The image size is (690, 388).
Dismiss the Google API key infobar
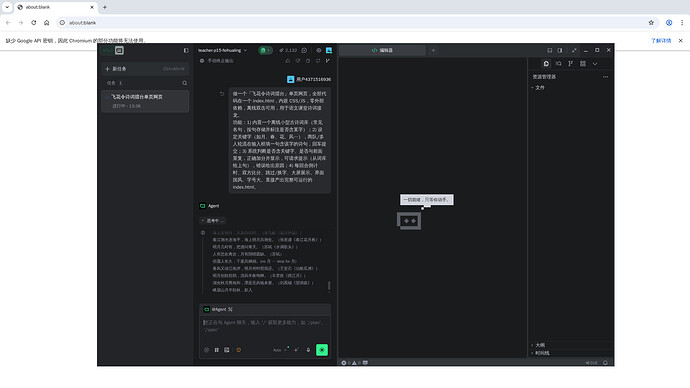pos(680,40)
